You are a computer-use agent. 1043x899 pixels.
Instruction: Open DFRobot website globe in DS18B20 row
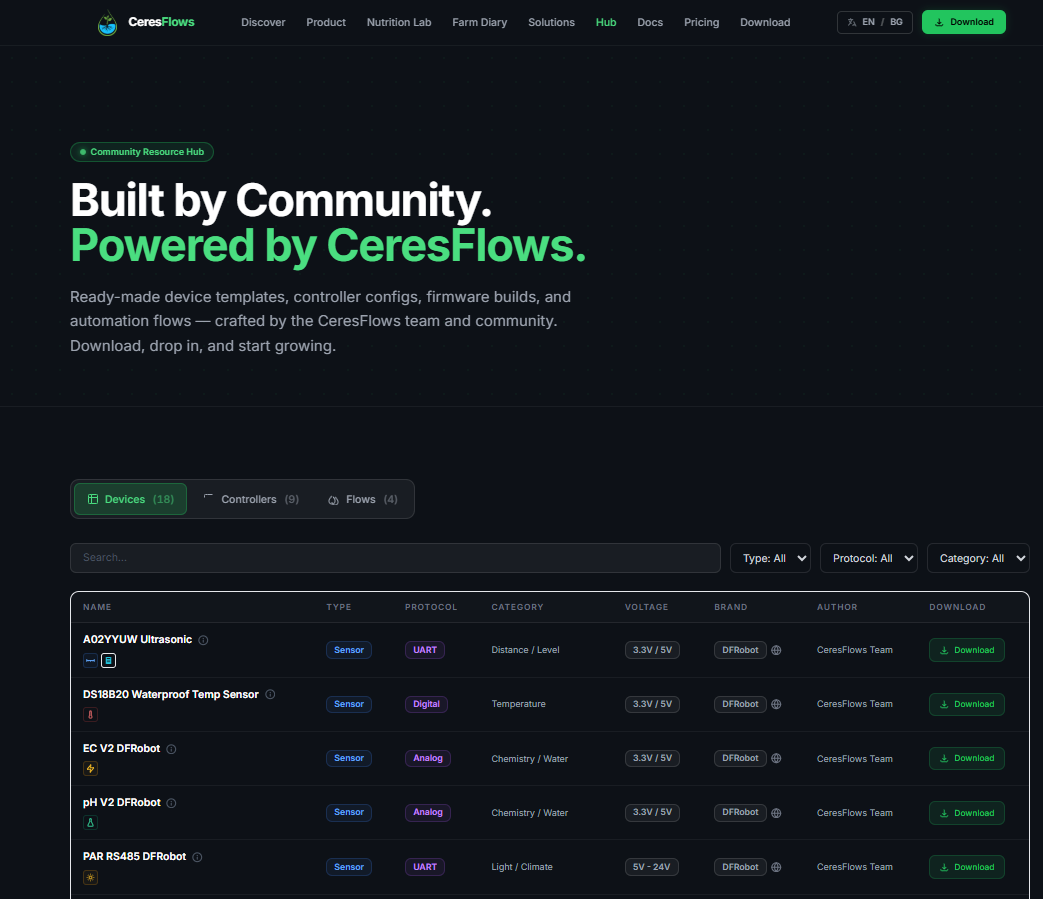pyautogui.click(x=776, y=704)
